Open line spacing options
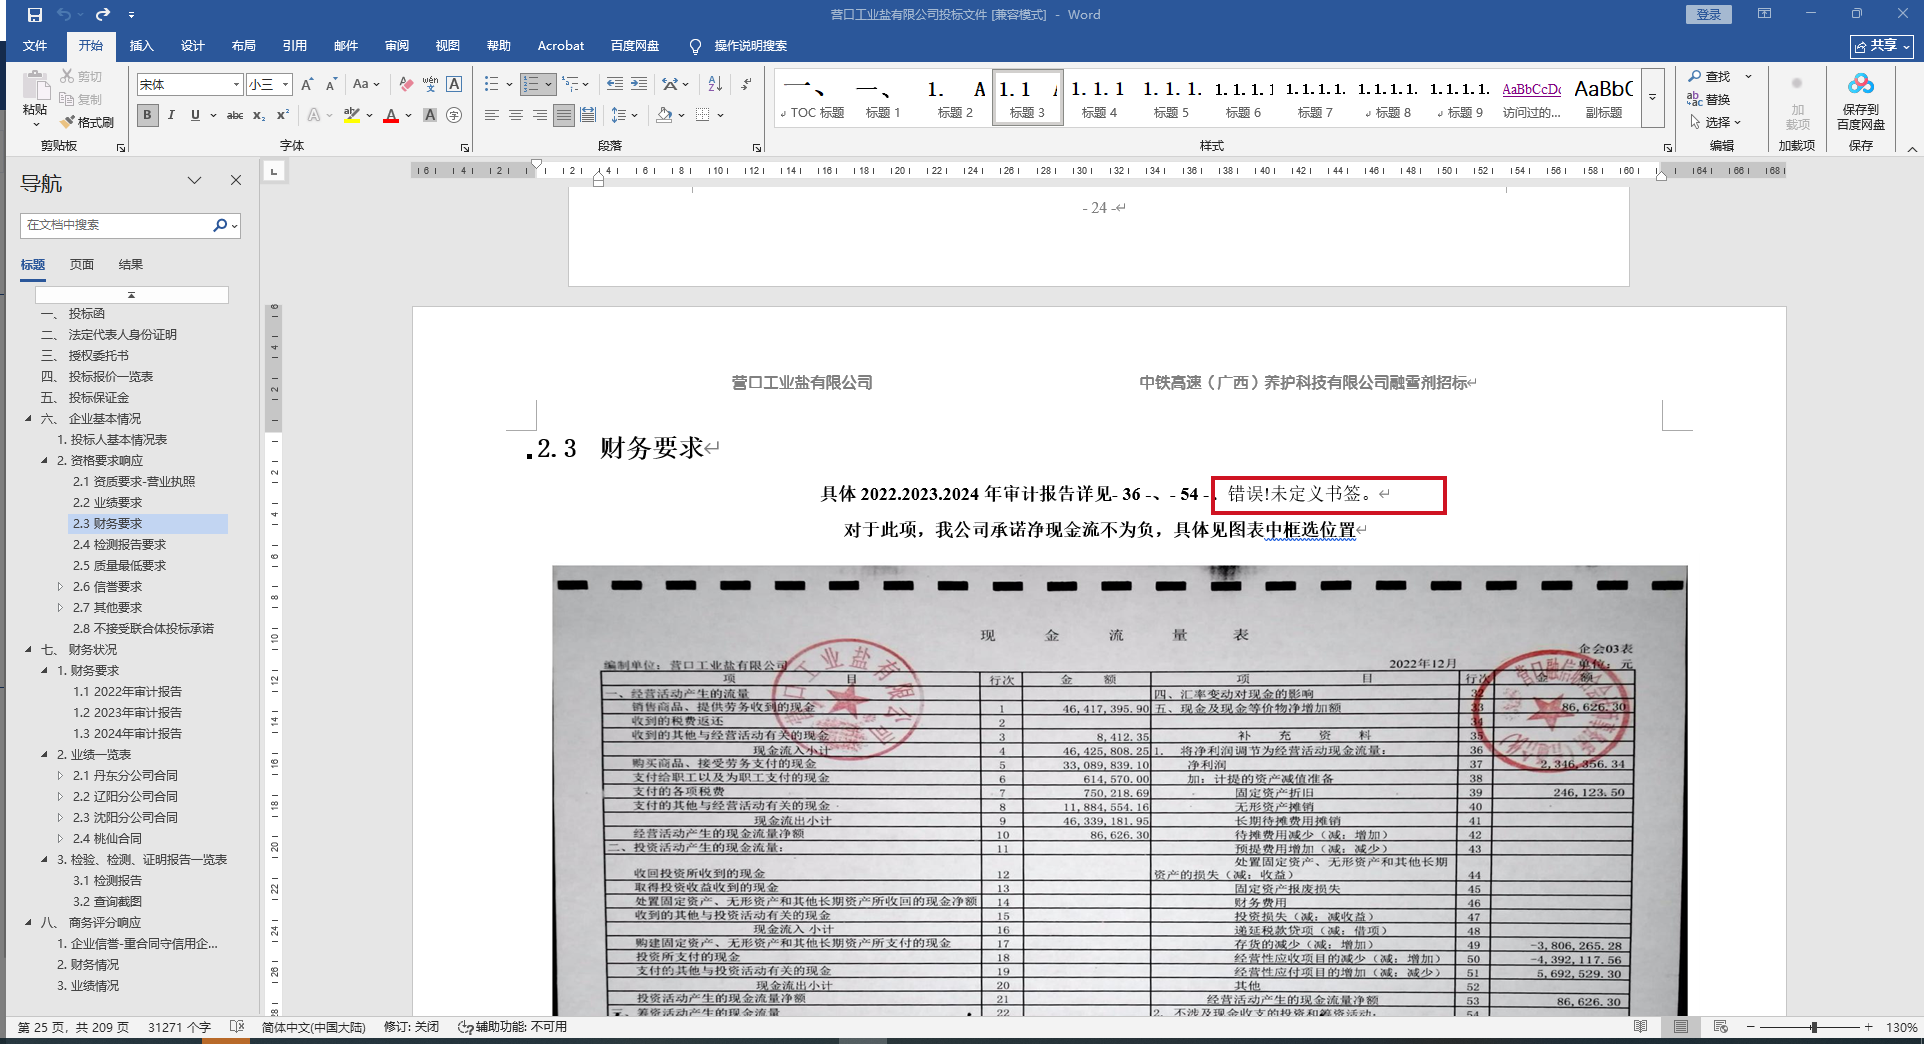 coord(623,115)
